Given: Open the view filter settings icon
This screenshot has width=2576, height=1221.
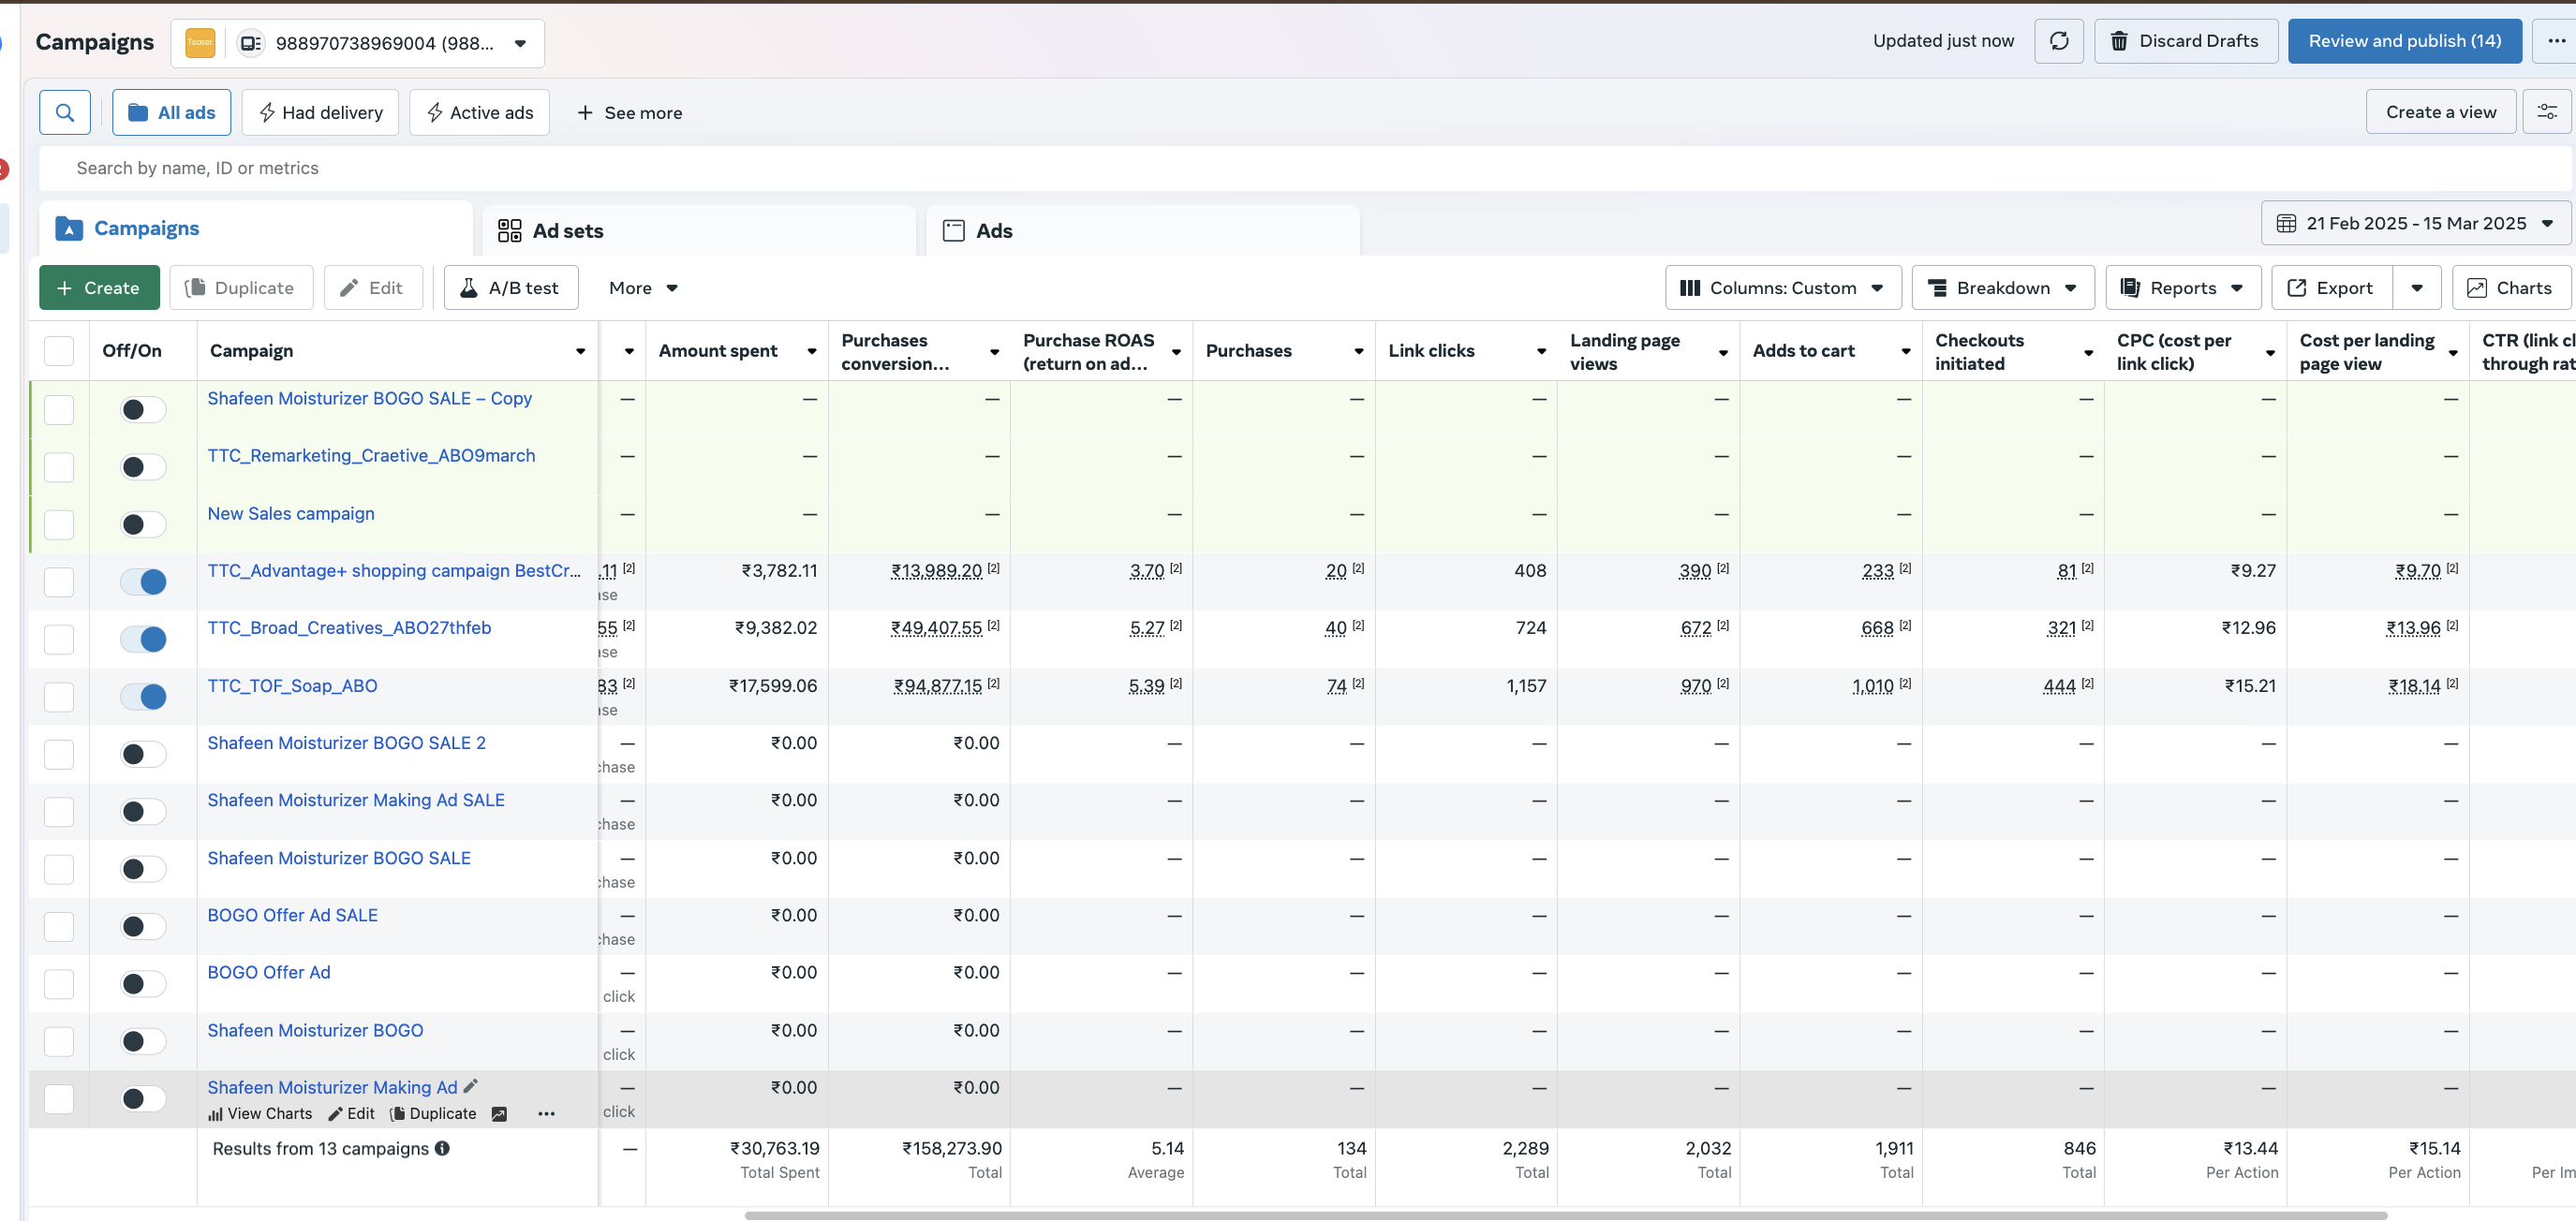Looking at the screenshot, I should 2546,112.
